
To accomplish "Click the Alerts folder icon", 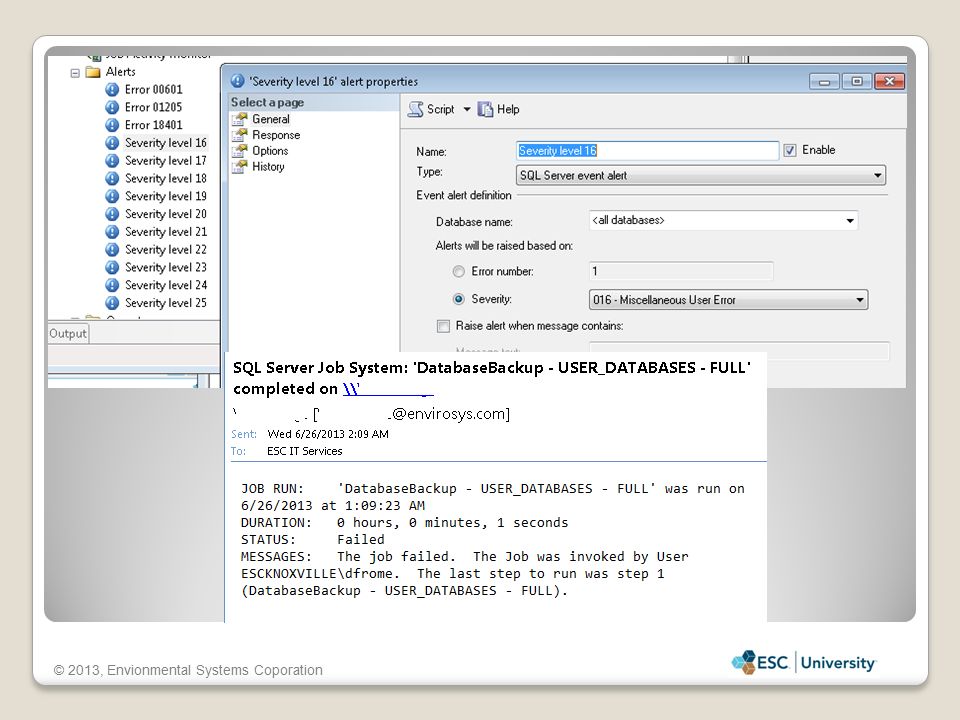I will click(93, 72).
